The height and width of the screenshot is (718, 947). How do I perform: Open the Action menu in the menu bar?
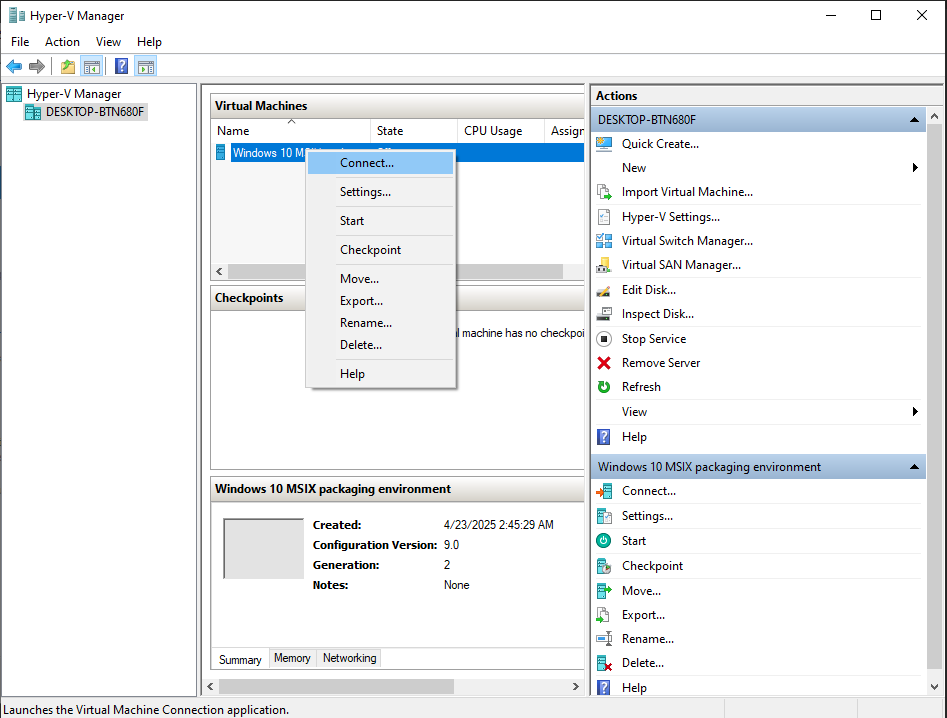(x=62, y=42)
